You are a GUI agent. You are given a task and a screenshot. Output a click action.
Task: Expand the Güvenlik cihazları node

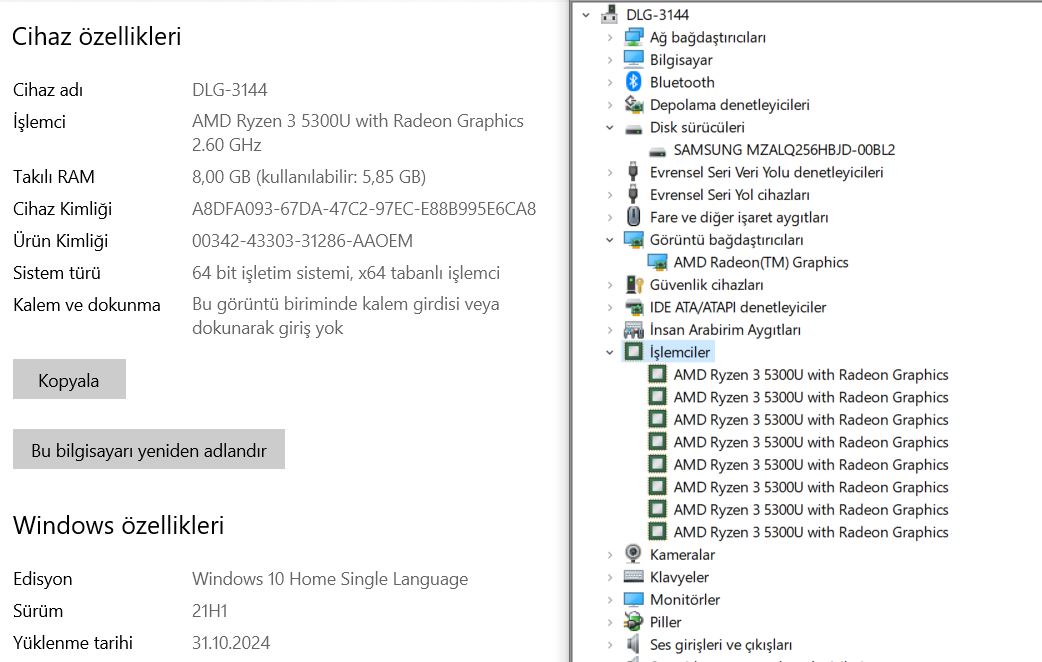point(609,284)
